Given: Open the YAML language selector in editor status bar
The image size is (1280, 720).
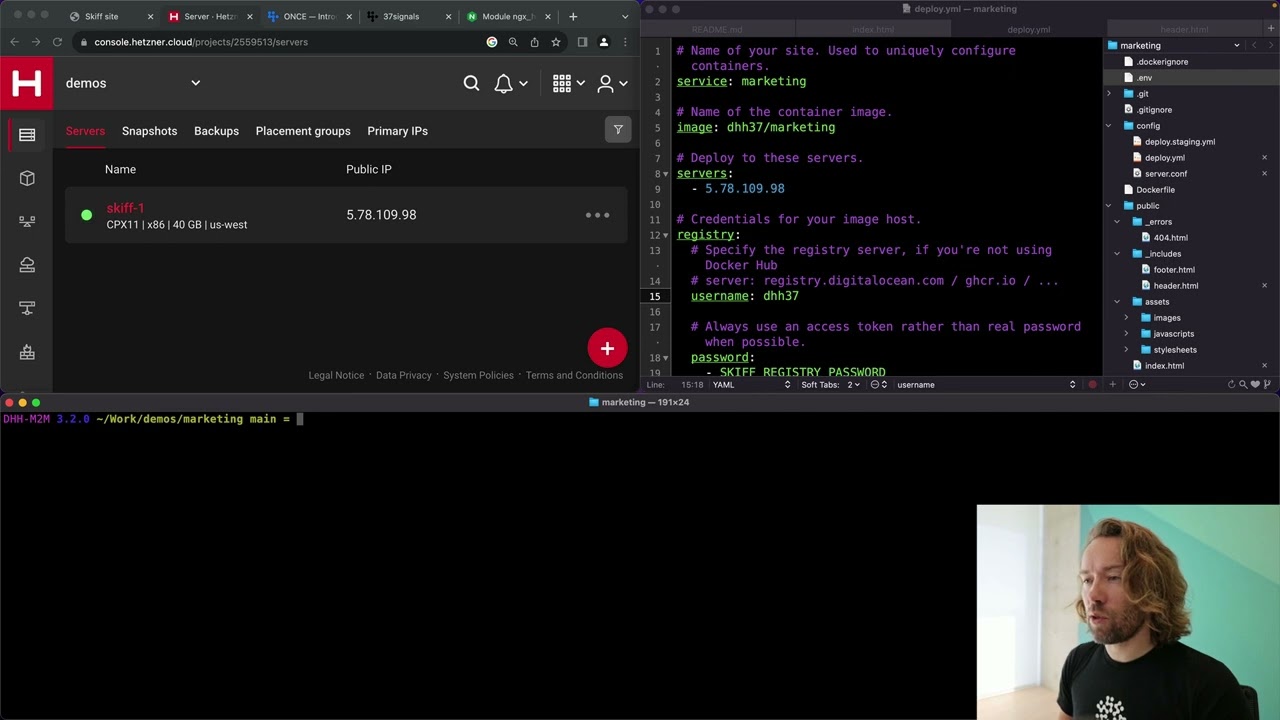Looking at the screenshot, I should pyautogui.click(x=751, y=384).
